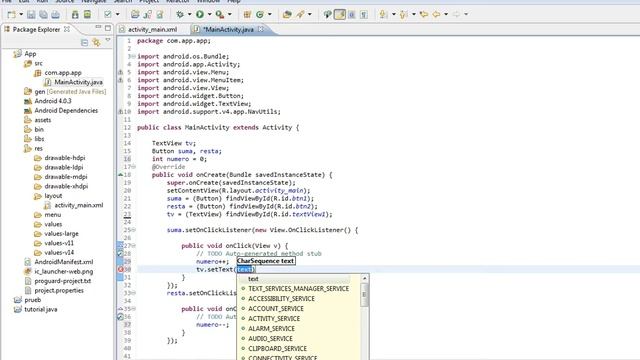Open the Android SDK Manager icon
The image size is (640, 360).
pyautogui.click(x=75, y=15)
